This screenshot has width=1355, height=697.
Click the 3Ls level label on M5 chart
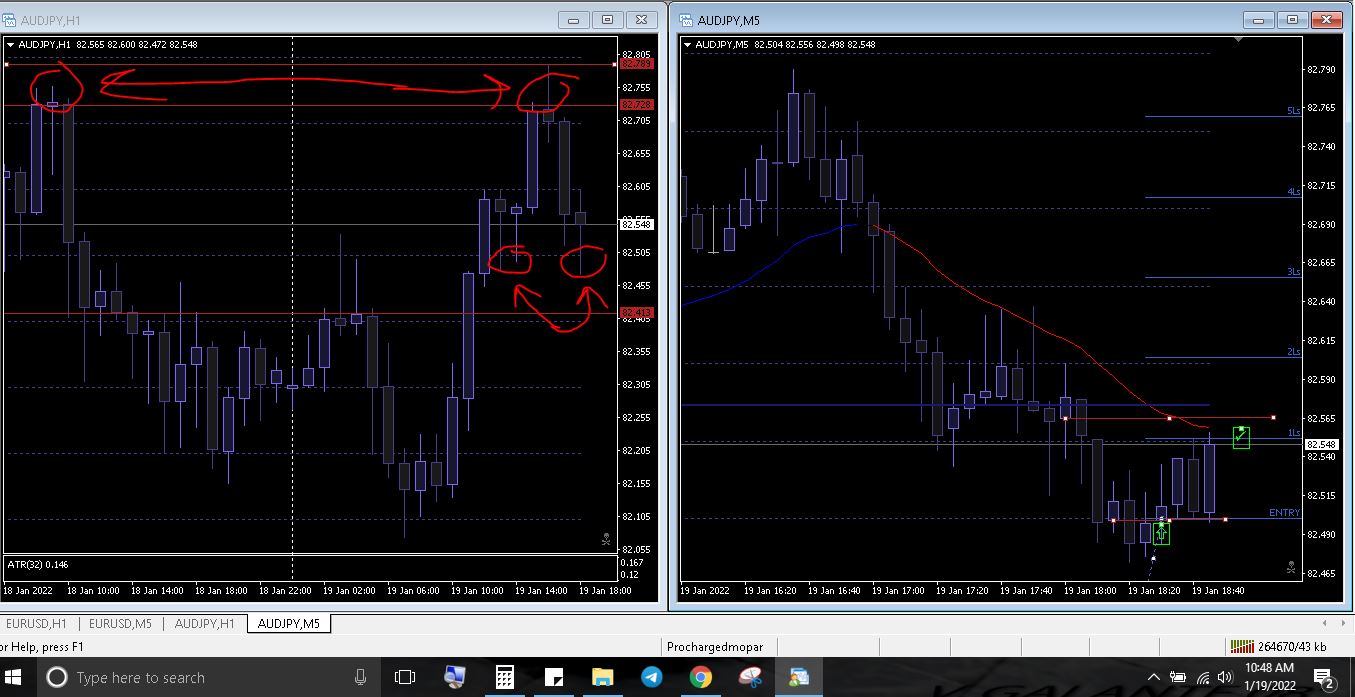point(1294,271)
